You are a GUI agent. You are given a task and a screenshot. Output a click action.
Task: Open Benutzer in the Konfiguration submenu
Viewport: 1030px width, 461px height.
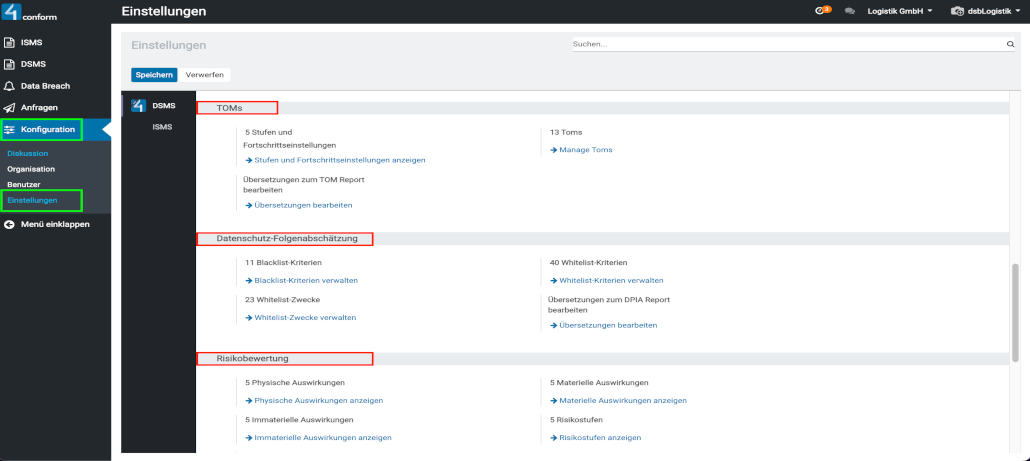(x=24, y=185)
